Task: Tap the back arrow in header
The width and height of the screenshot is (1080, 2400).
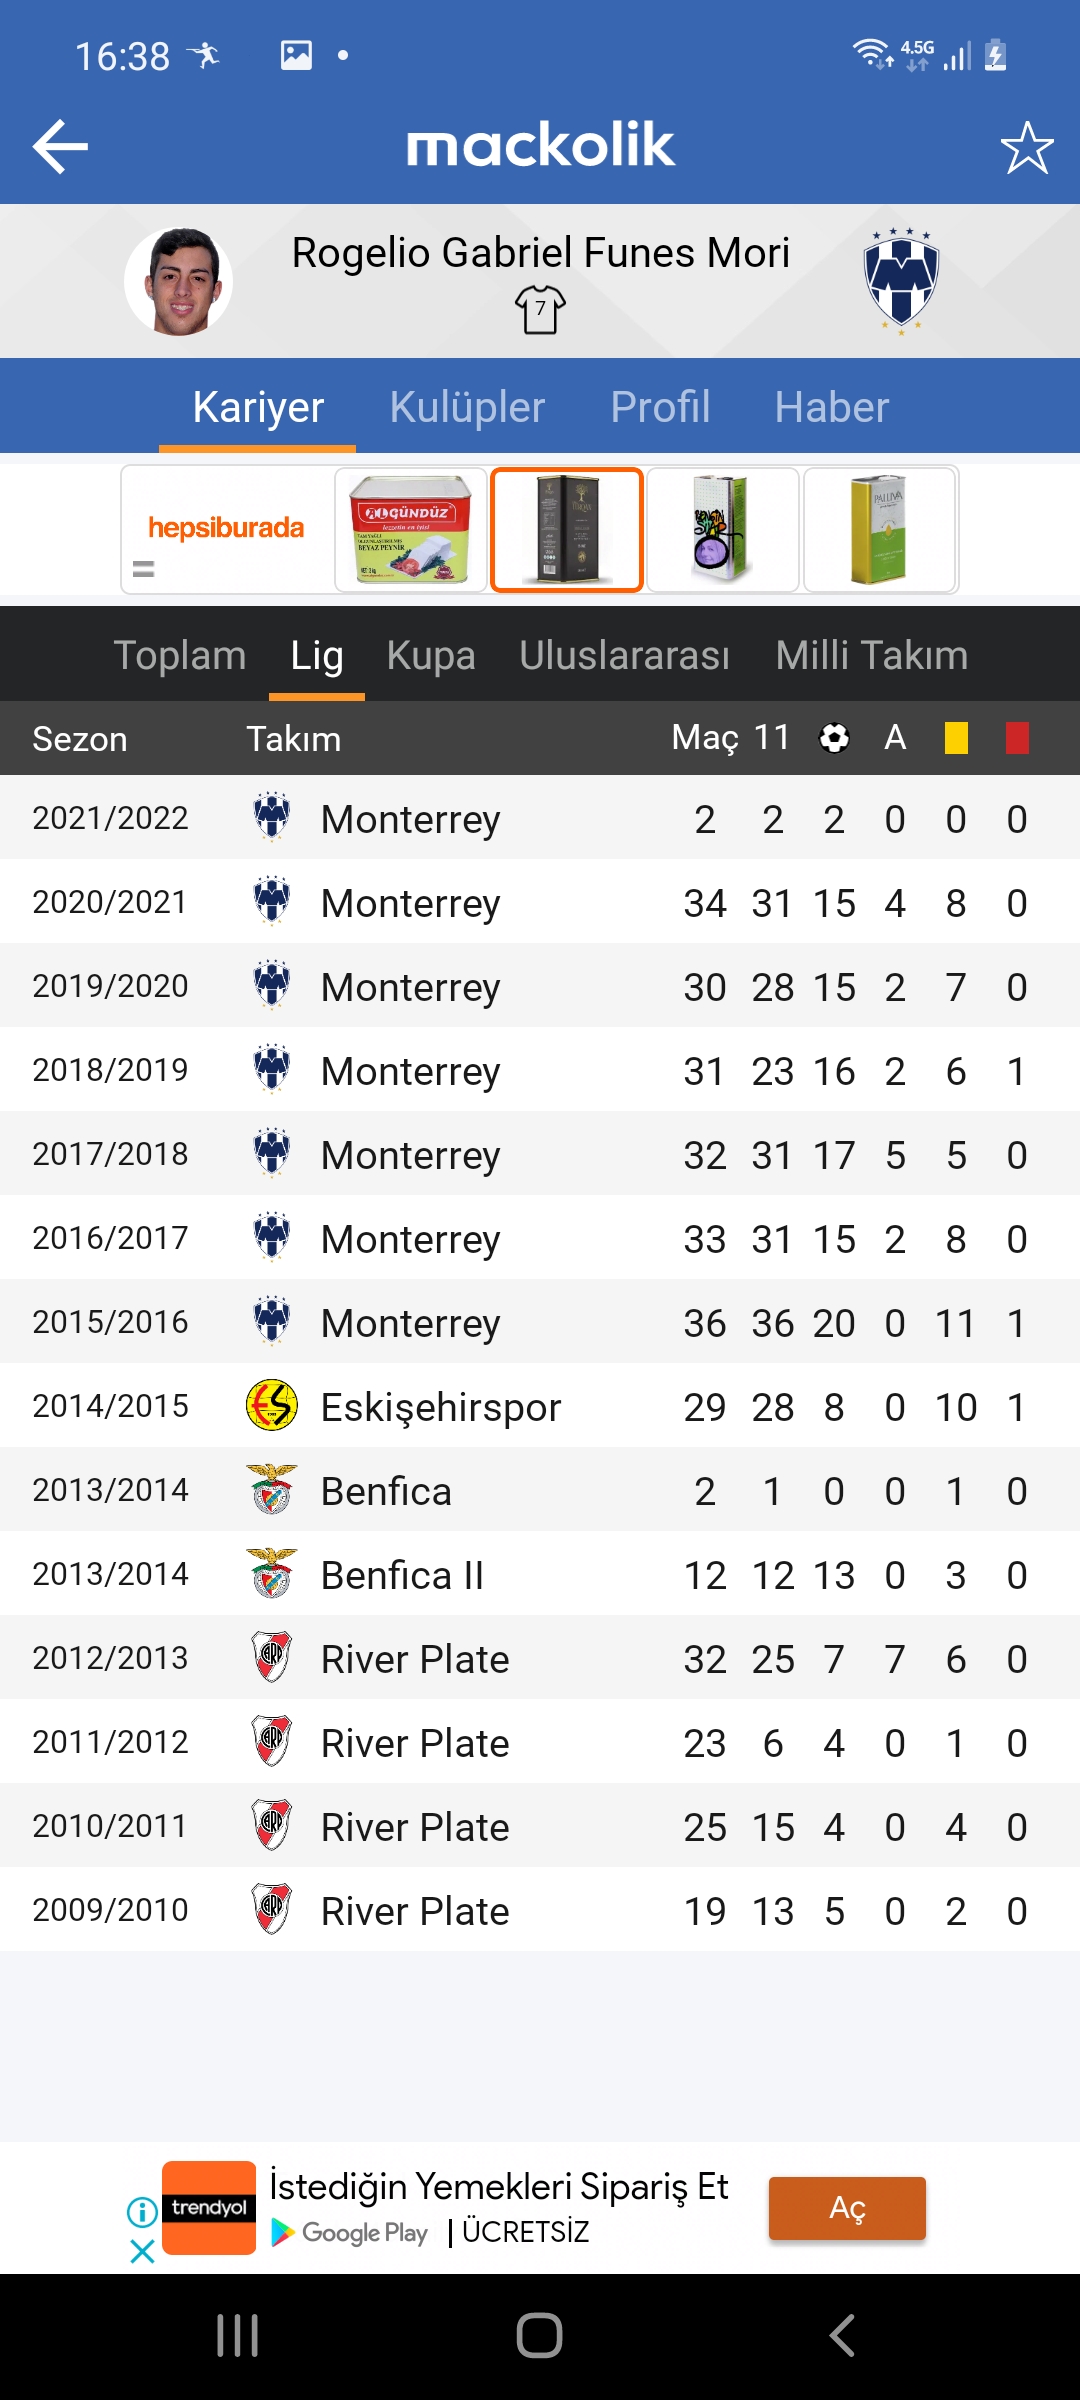Action: 60,146
